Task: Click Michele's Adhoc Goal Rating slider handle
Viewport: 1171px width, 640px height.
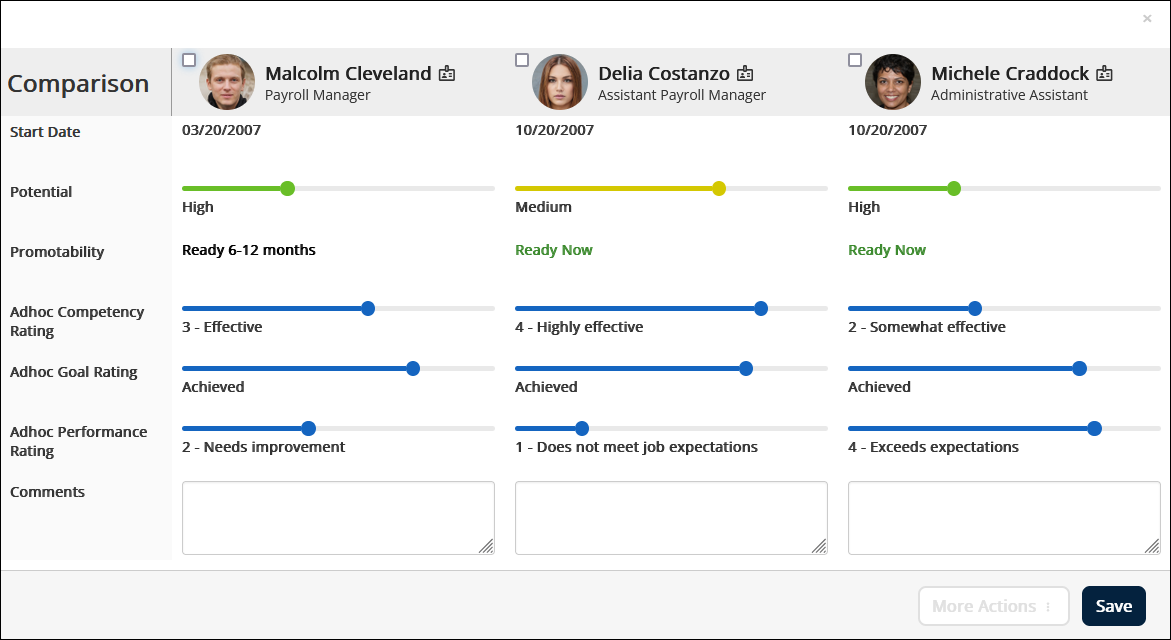Action: pos(1079,368)
